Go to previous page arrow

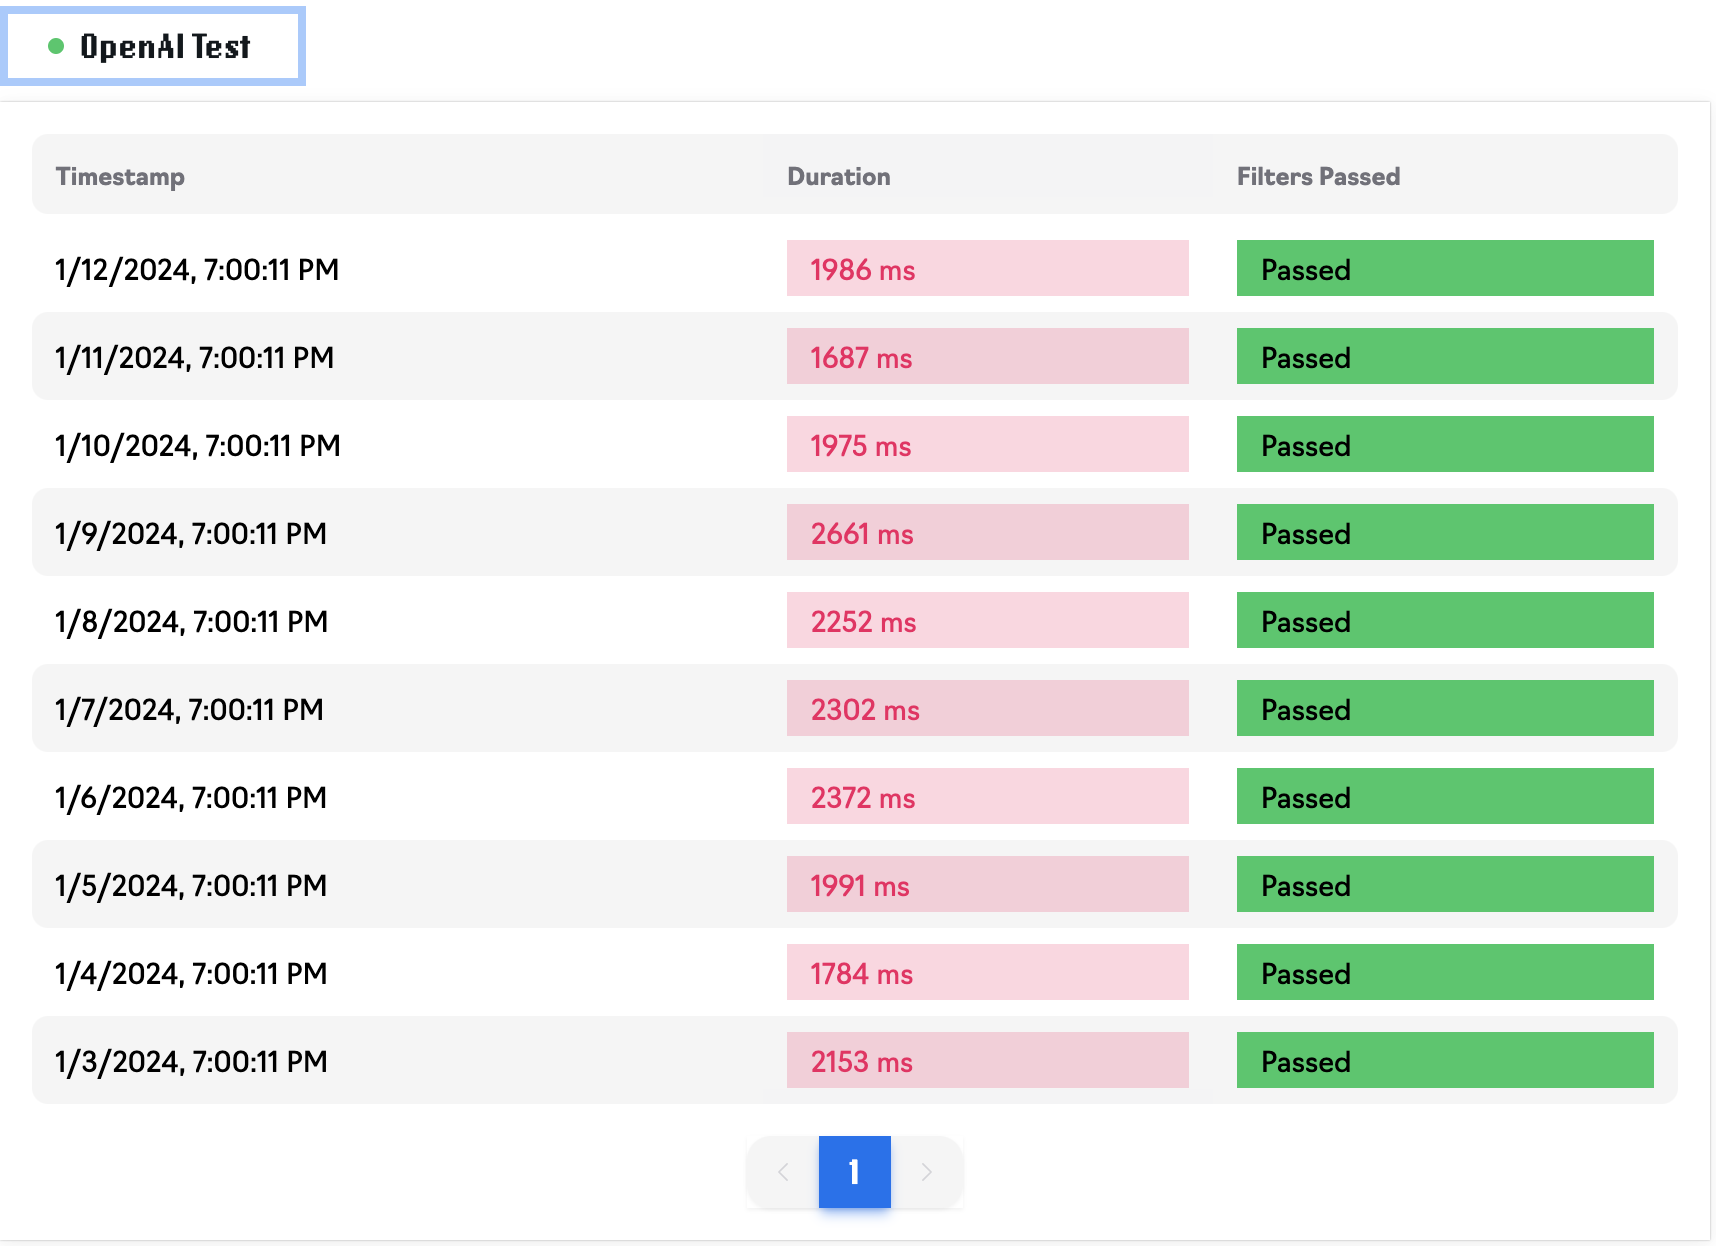pos(783,1172)
